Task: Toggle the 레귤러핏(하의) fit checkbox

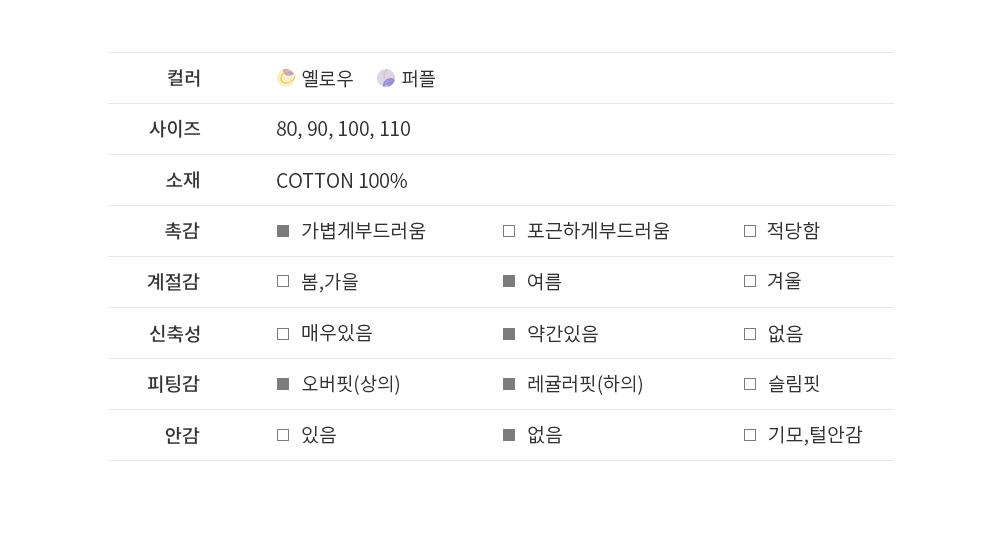Action: 509,384
